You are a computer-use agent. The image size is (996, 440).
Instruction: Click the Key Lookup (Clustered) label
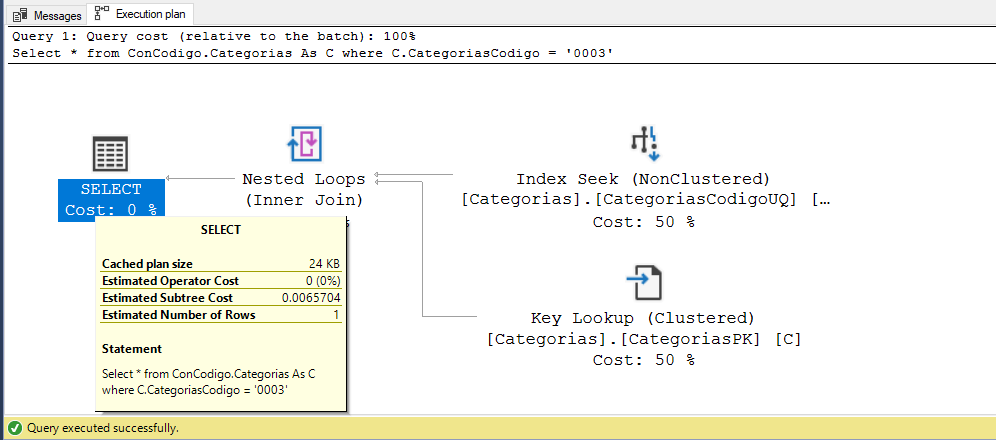(x=643, y=318)
